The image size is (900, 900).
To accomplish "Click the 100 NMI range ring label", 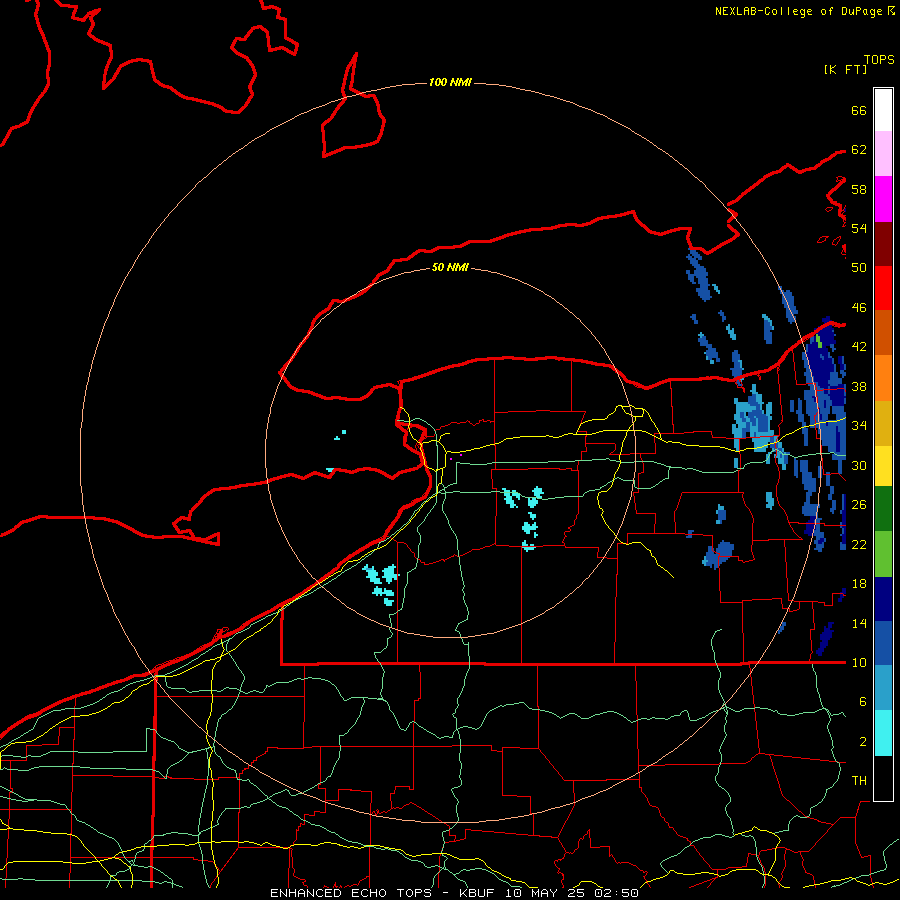I will pyautogui.click(x=450, y=83).
